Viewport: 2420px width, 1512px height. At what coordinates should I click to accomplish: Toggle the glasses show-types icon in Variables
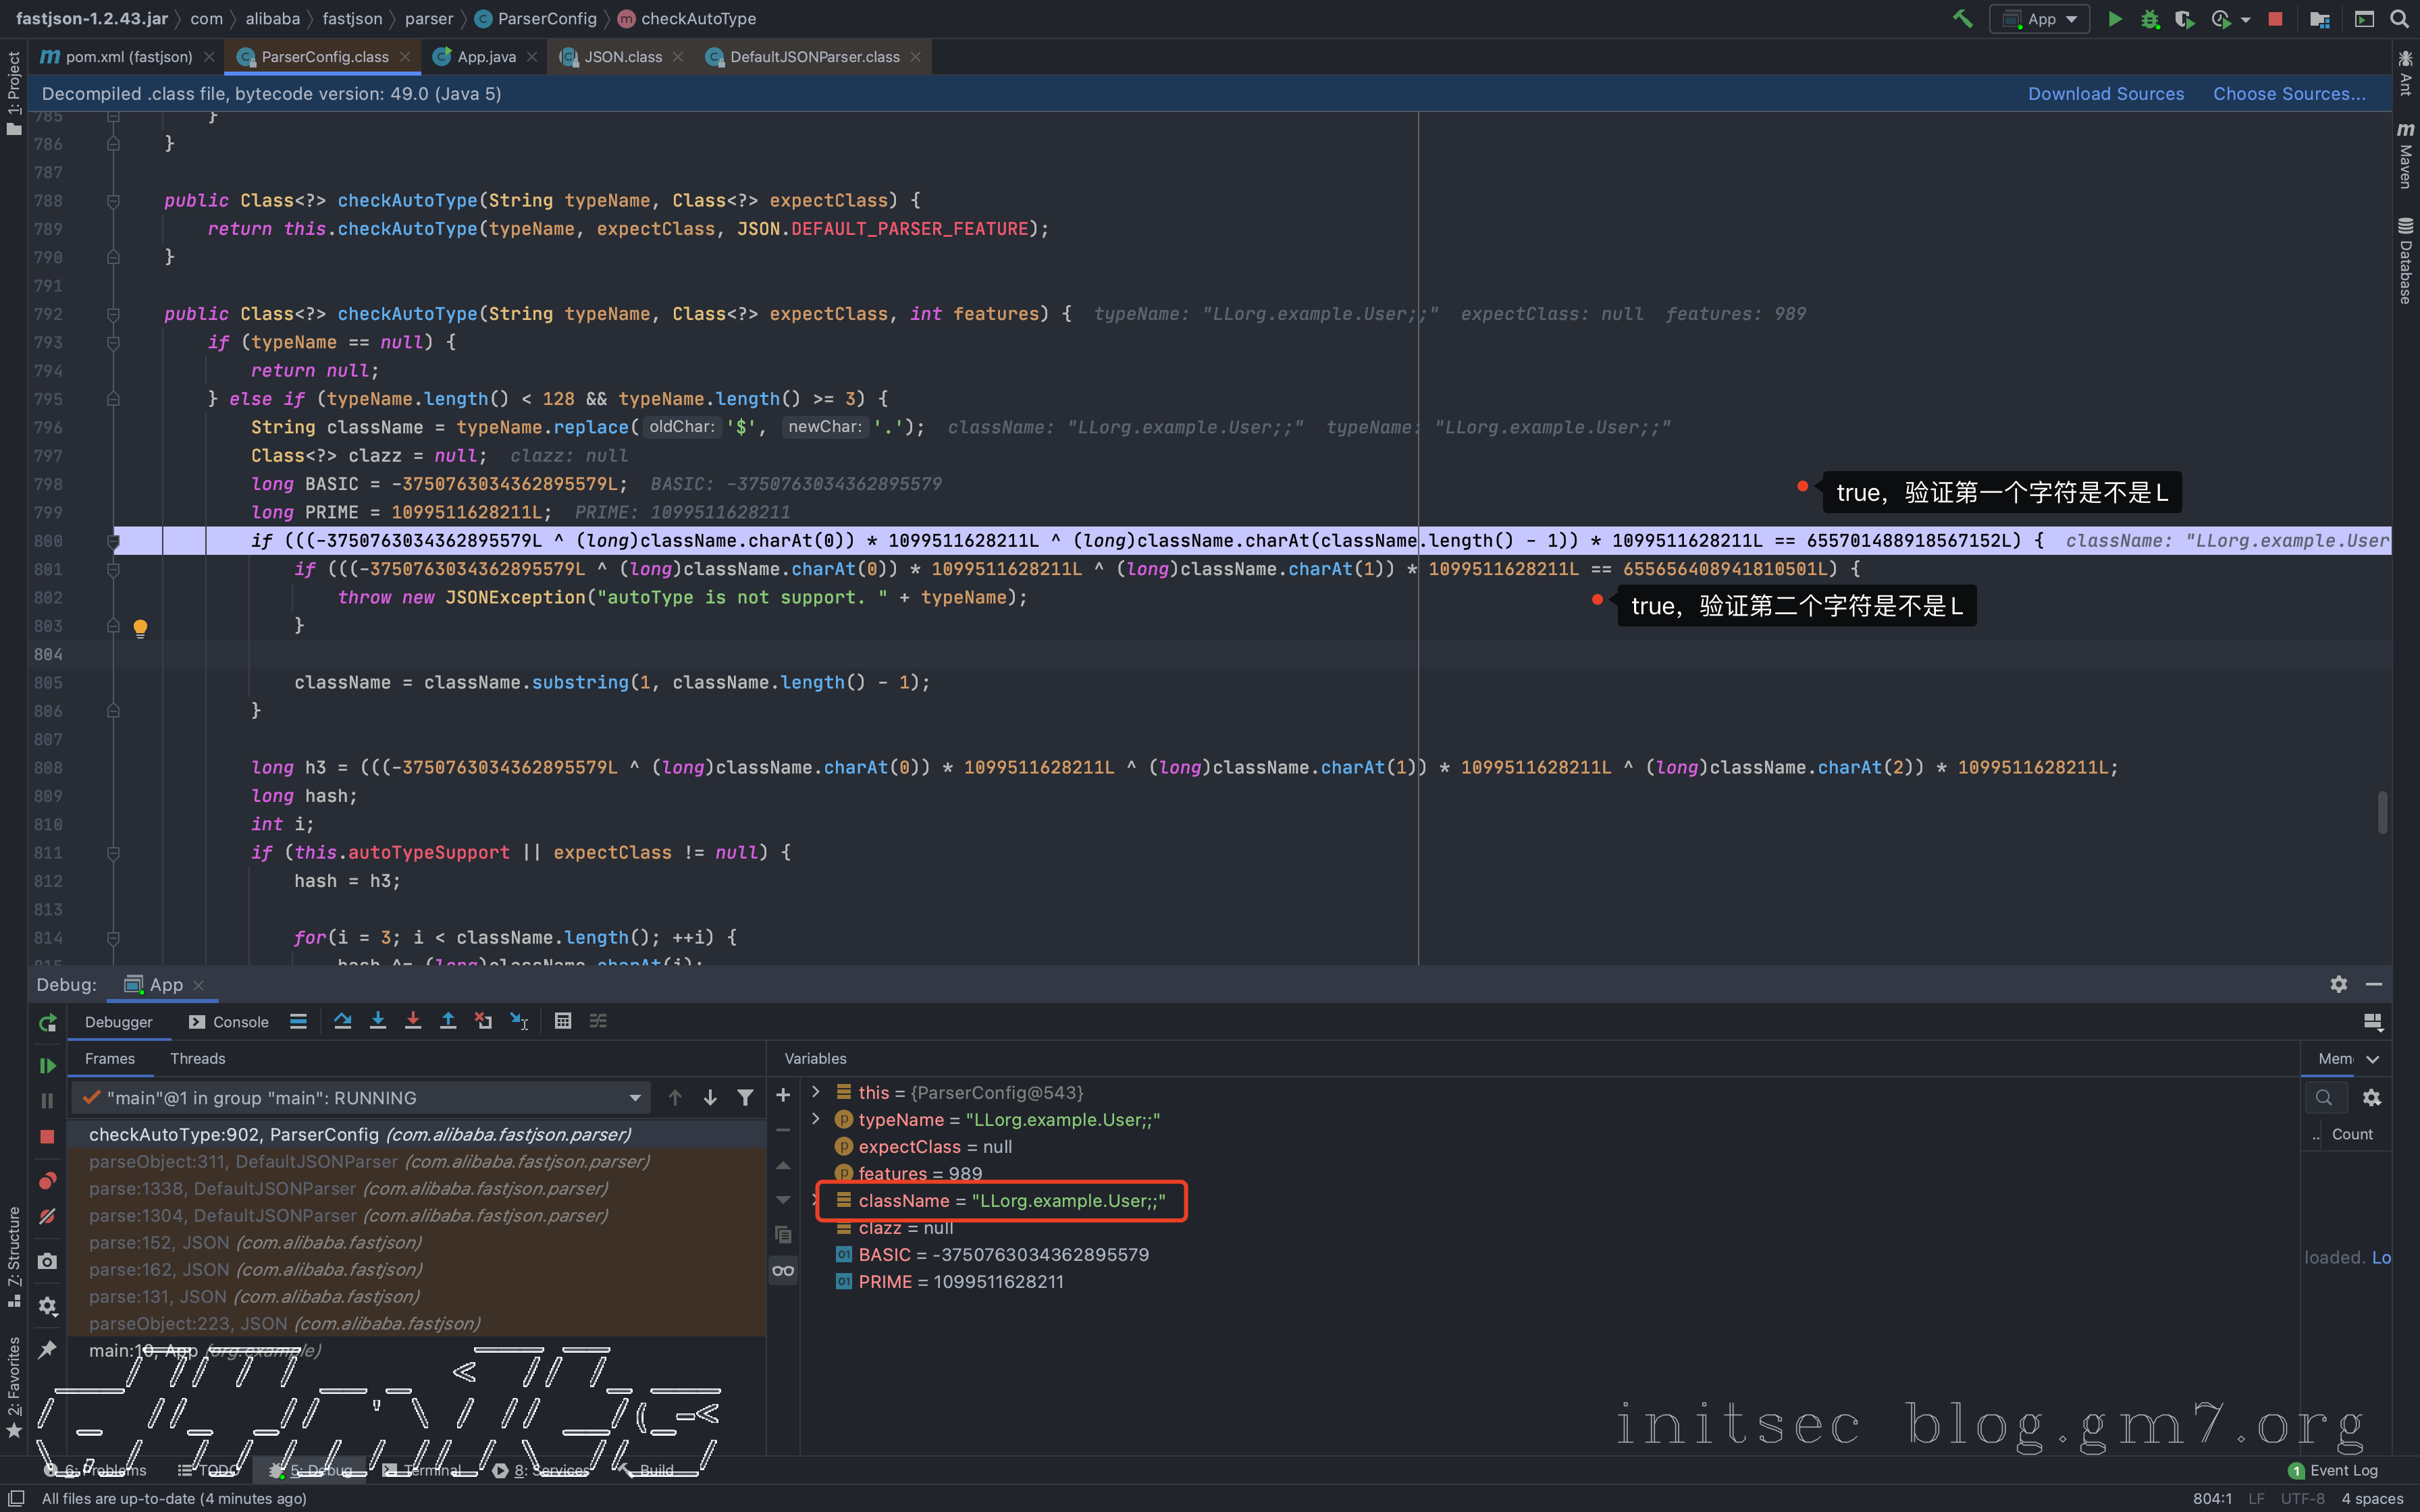click(783, 1271)
